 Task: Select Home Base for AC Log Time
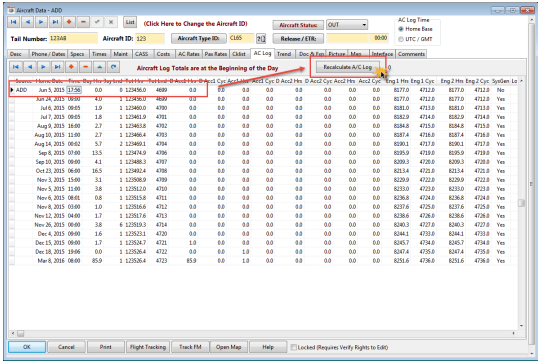(401, 29)
